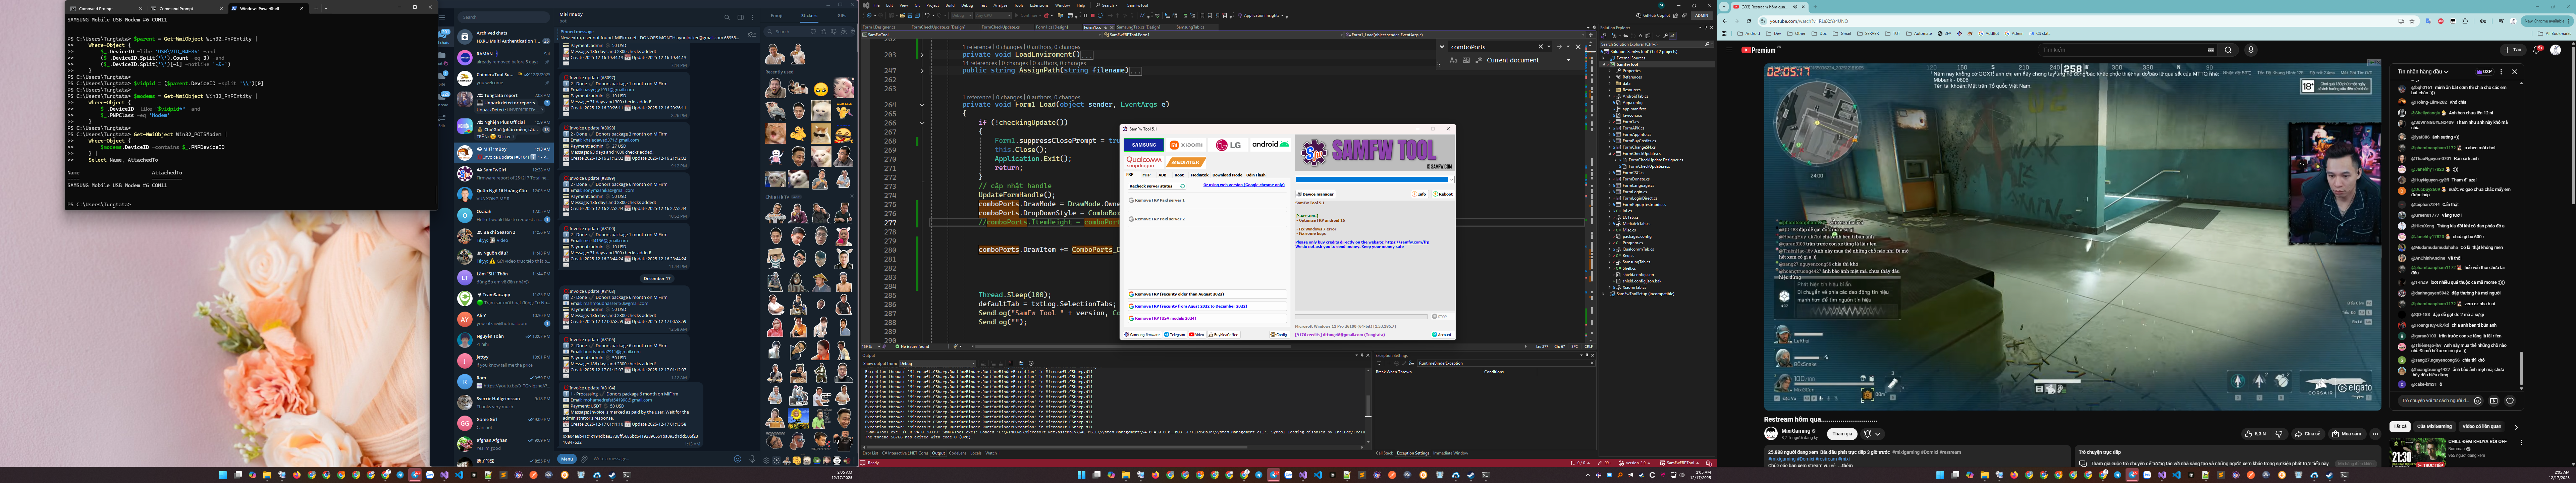Start YouTube voice search with the microphone
Viewport: 2576px width, 483px height.
pos(2251,50)
